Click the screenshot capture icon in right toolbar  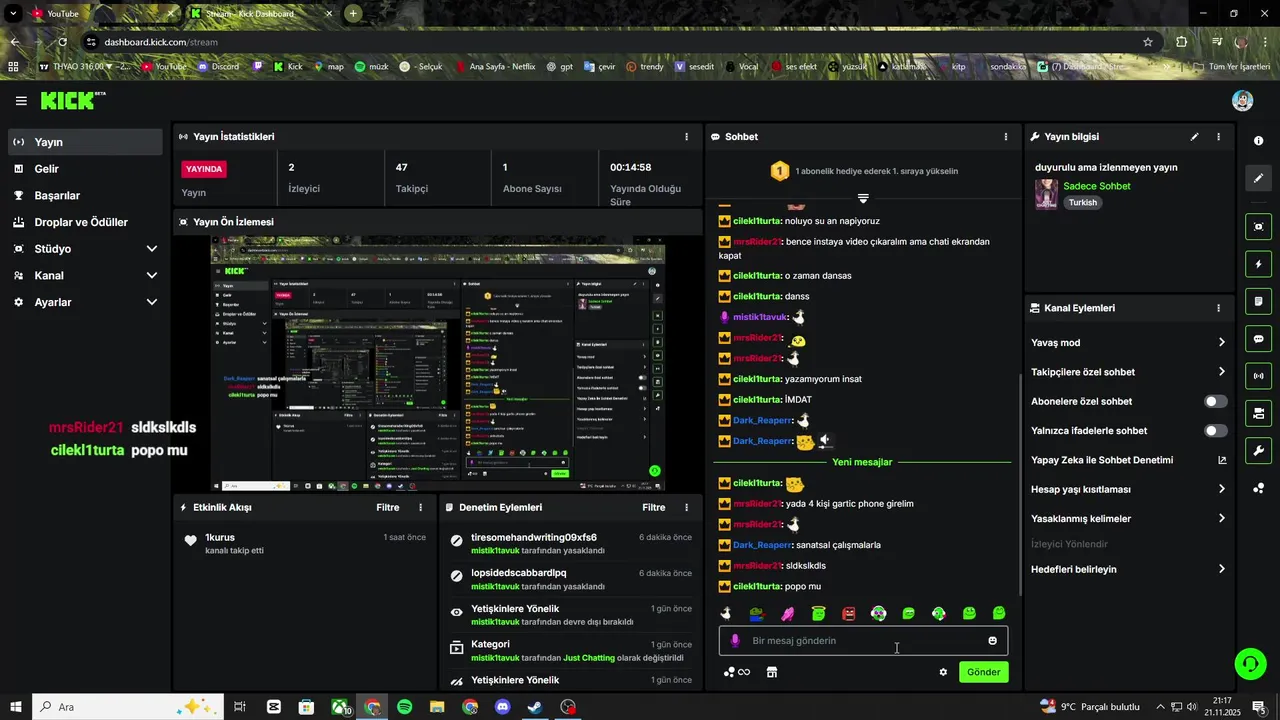coord(1259,227)
